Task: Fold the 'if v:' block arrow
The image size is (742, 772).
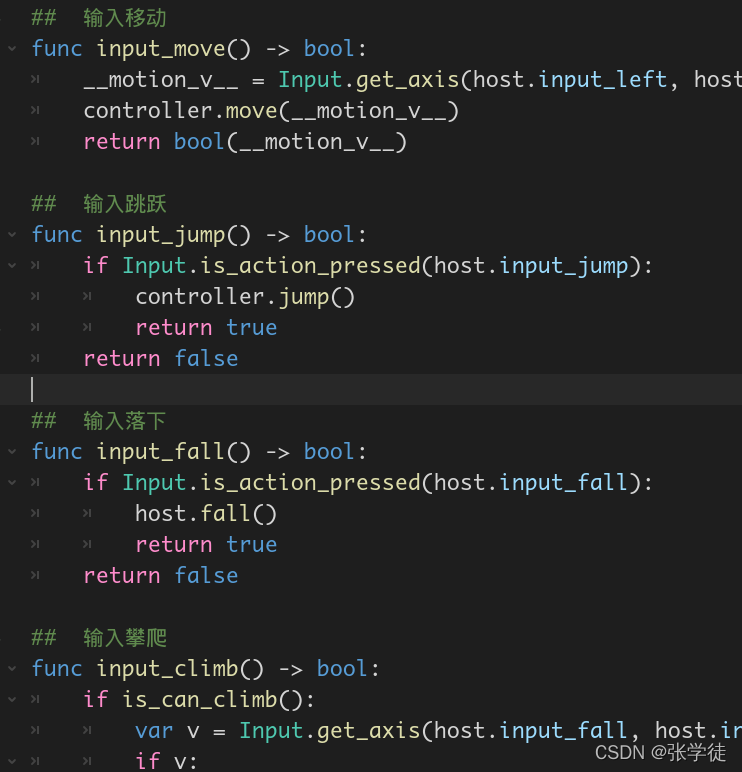Action: pos(12,761)
